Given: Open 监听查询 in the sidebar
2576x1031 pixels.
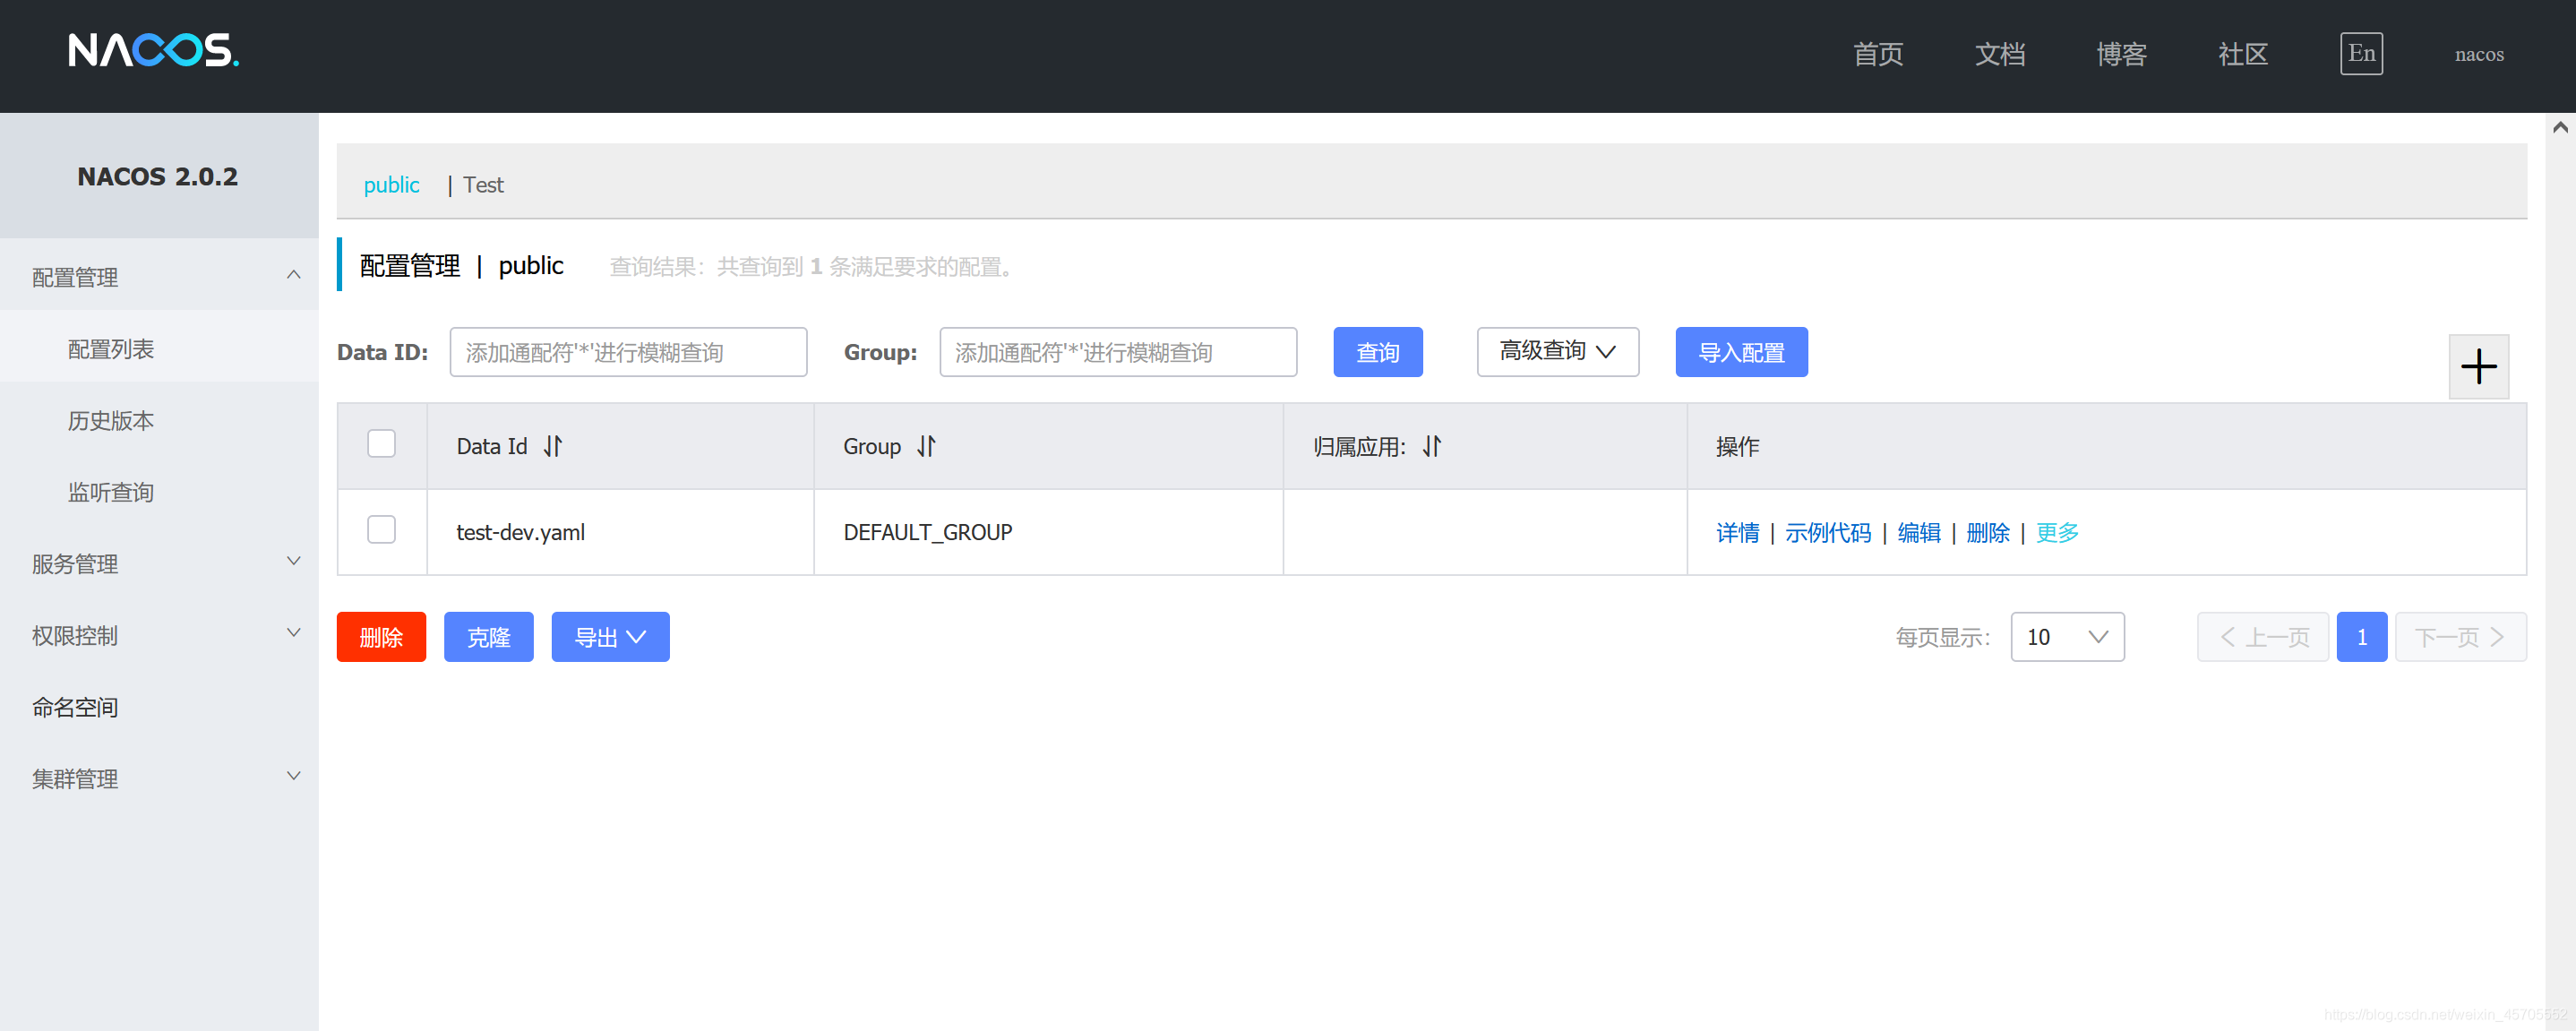Looking at the screenshot, I should pos(159,492).
